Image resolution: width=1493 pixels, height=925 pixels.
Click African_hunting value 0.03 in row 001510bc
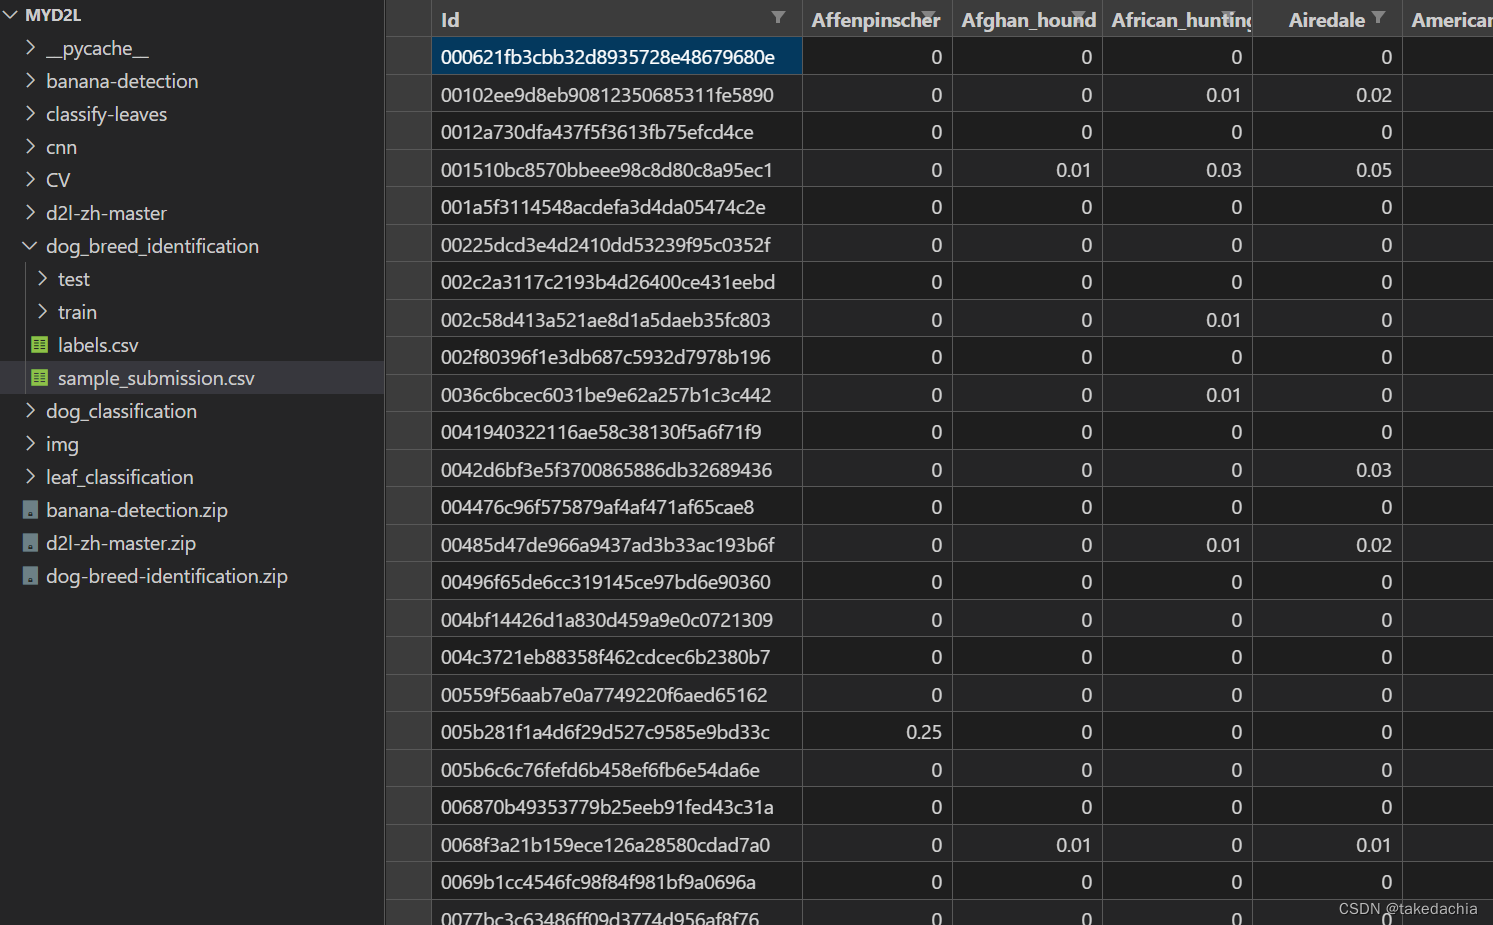pos(1223,170)
